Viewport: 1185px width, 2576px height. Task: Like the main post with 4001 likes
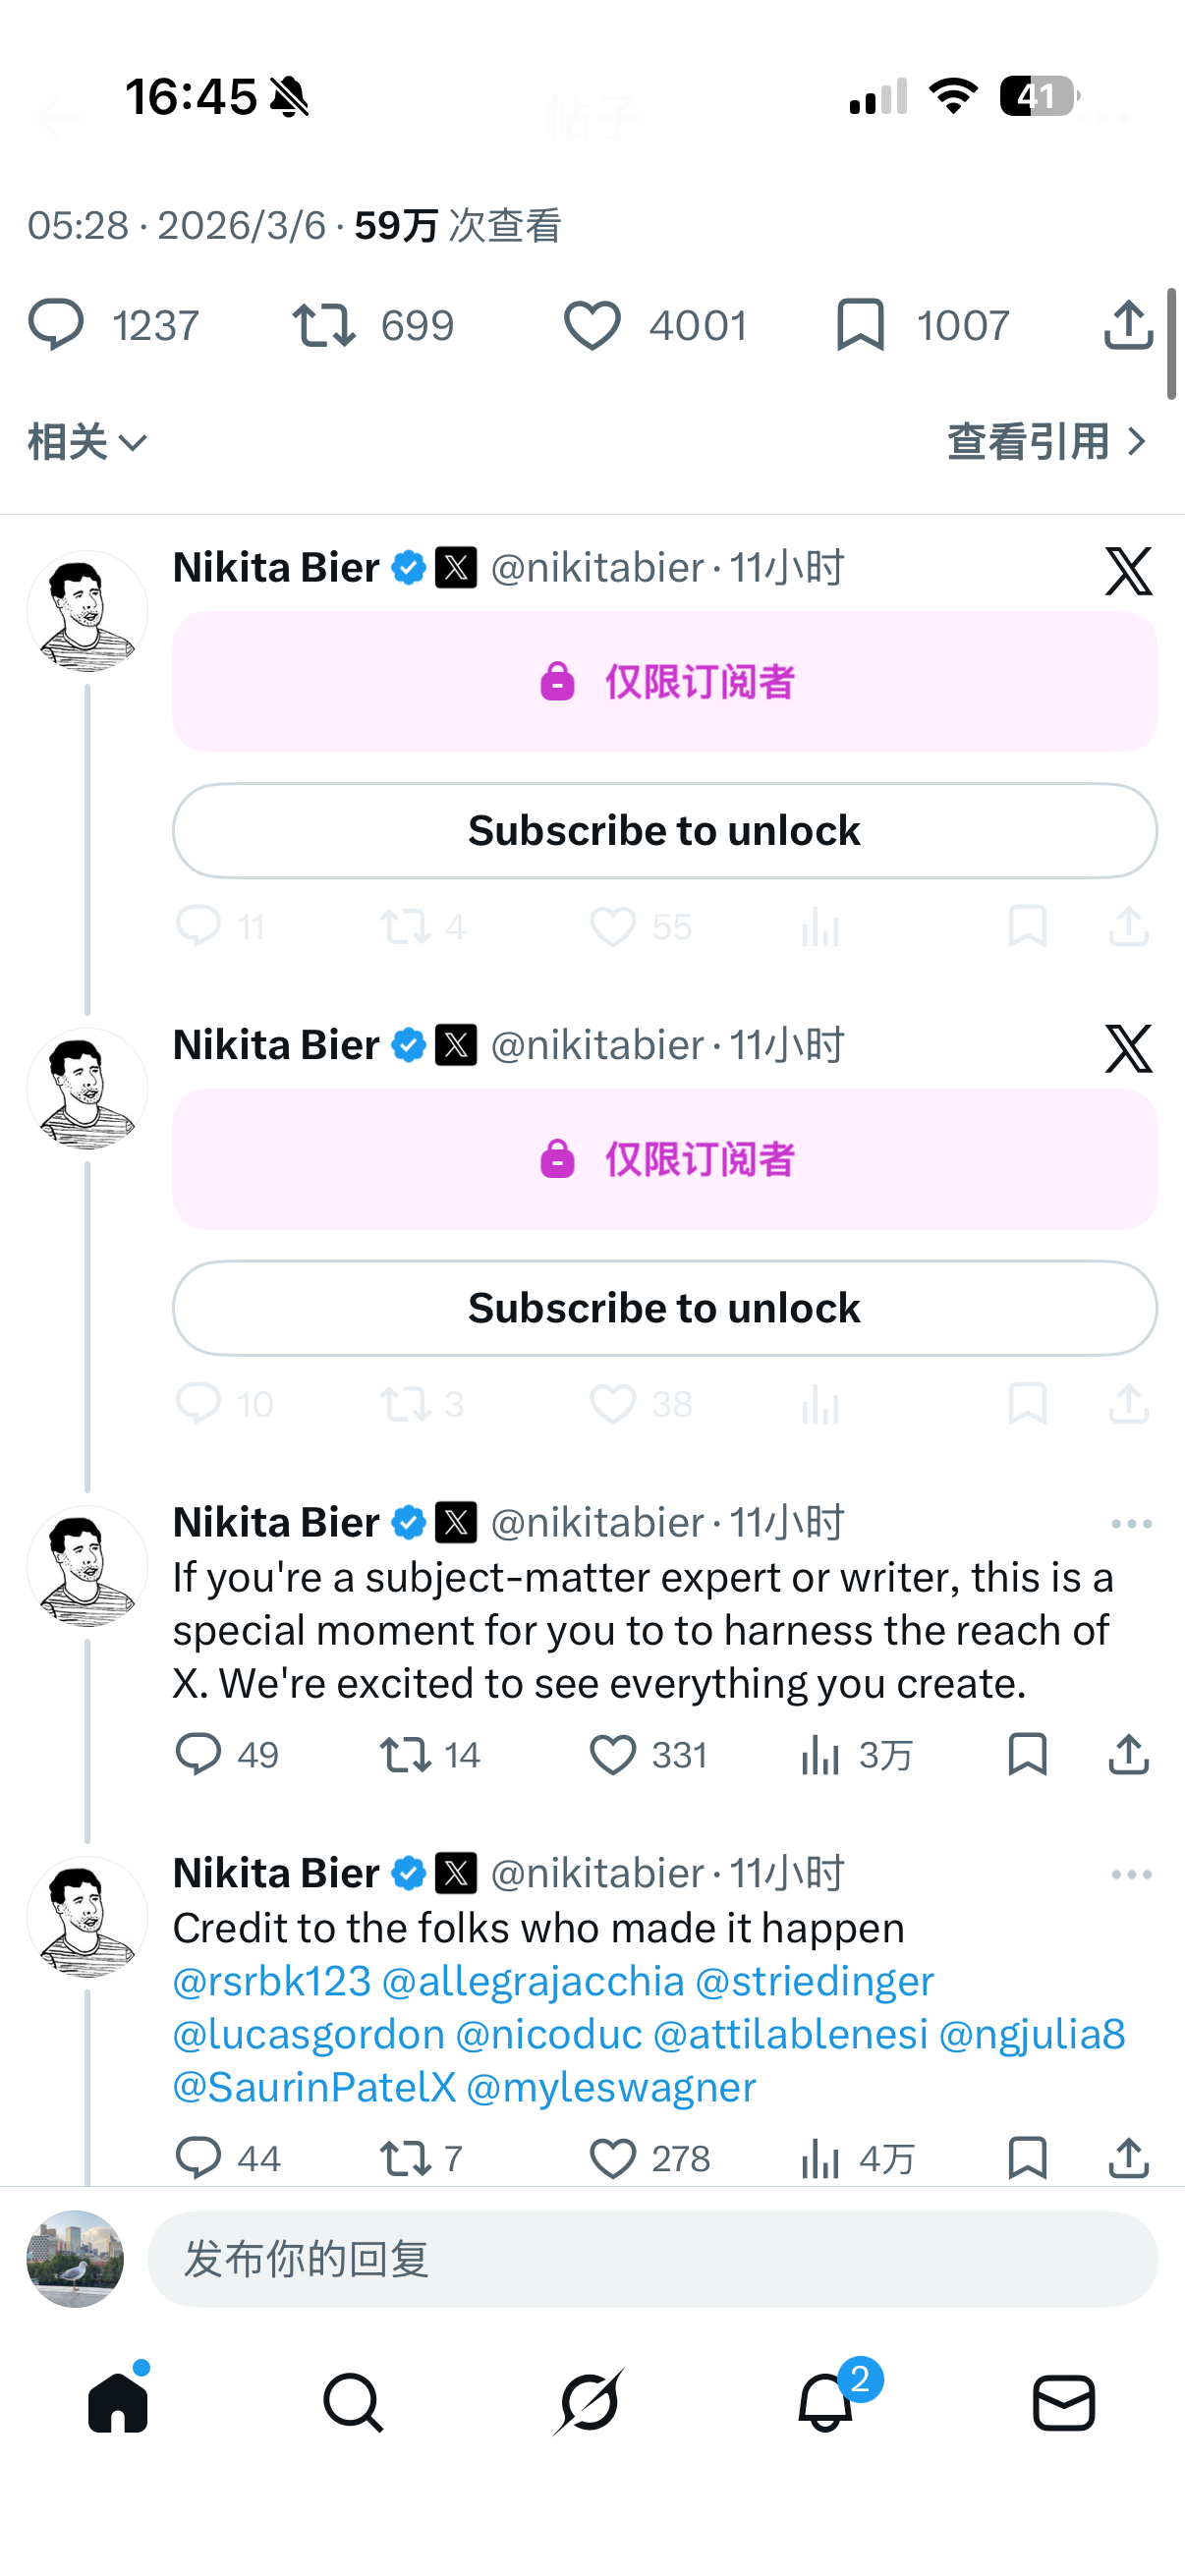(592, 325)
